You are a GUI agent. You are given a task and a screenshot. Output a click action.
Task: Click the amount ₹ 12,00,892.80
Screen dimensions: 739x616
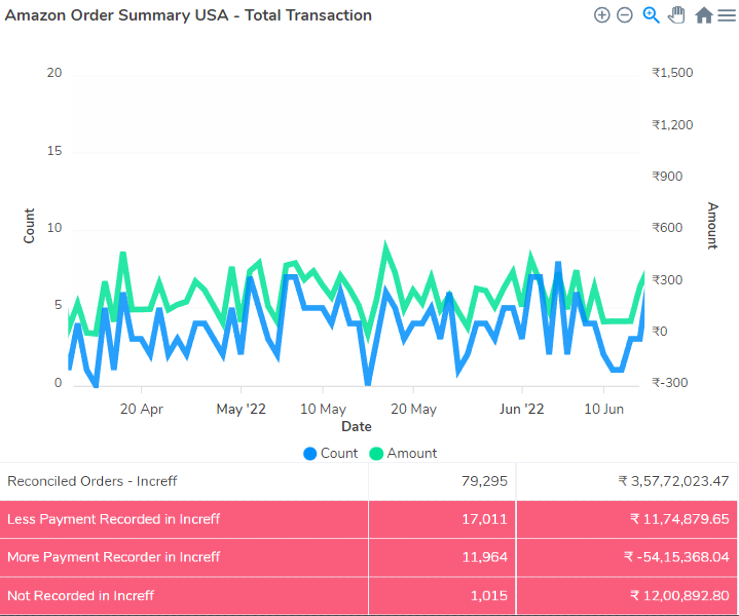point(680,596)
